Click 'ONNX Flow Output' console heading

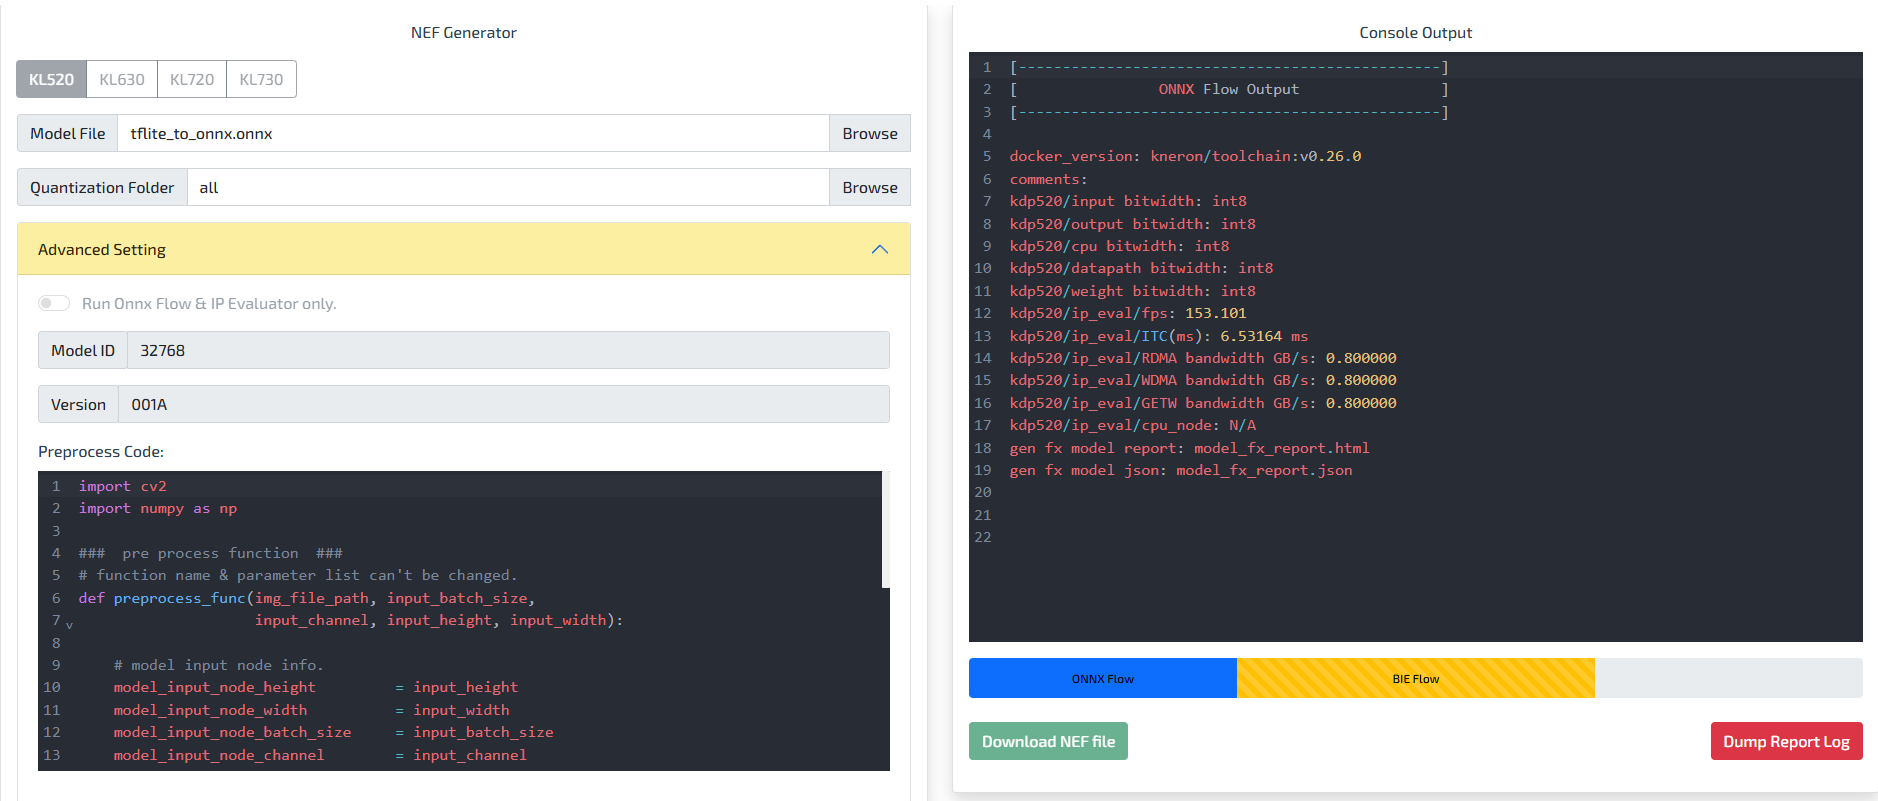1229,89
